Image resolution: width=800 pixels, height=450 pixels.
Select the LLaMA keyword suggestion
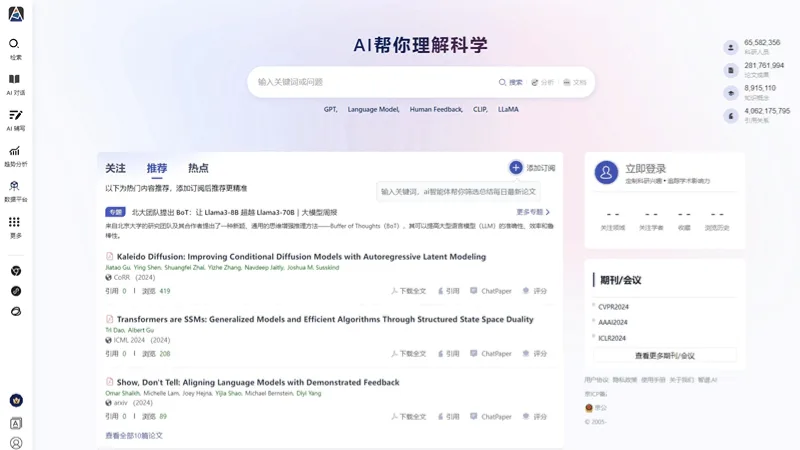point(508,109)
